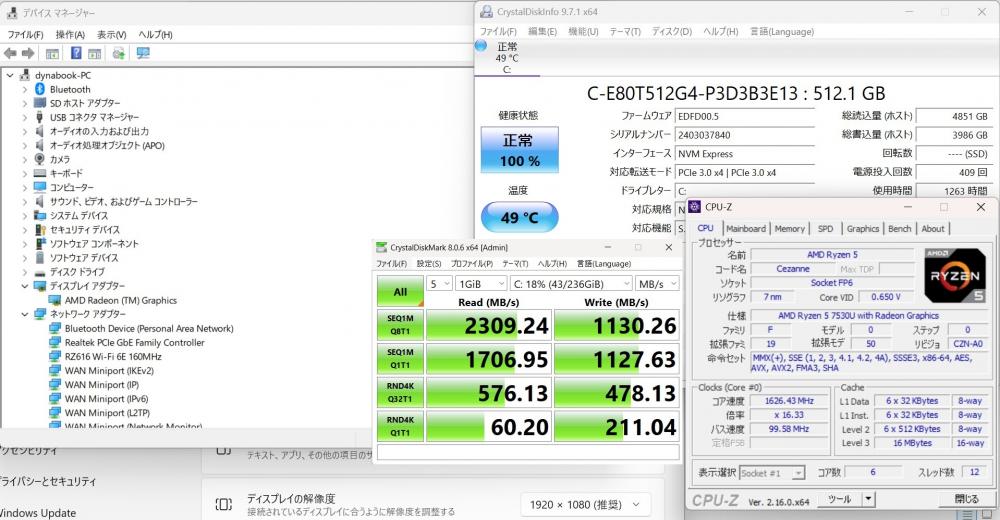Click 閉じる button in CPU-Z
1000x520 pixels.
tap(966, 499)
